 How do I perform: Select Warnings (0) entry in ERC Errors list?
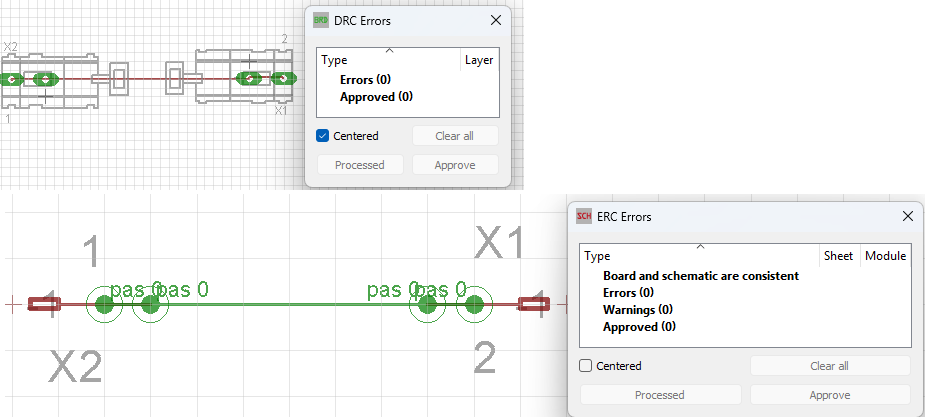pos(637,310)
